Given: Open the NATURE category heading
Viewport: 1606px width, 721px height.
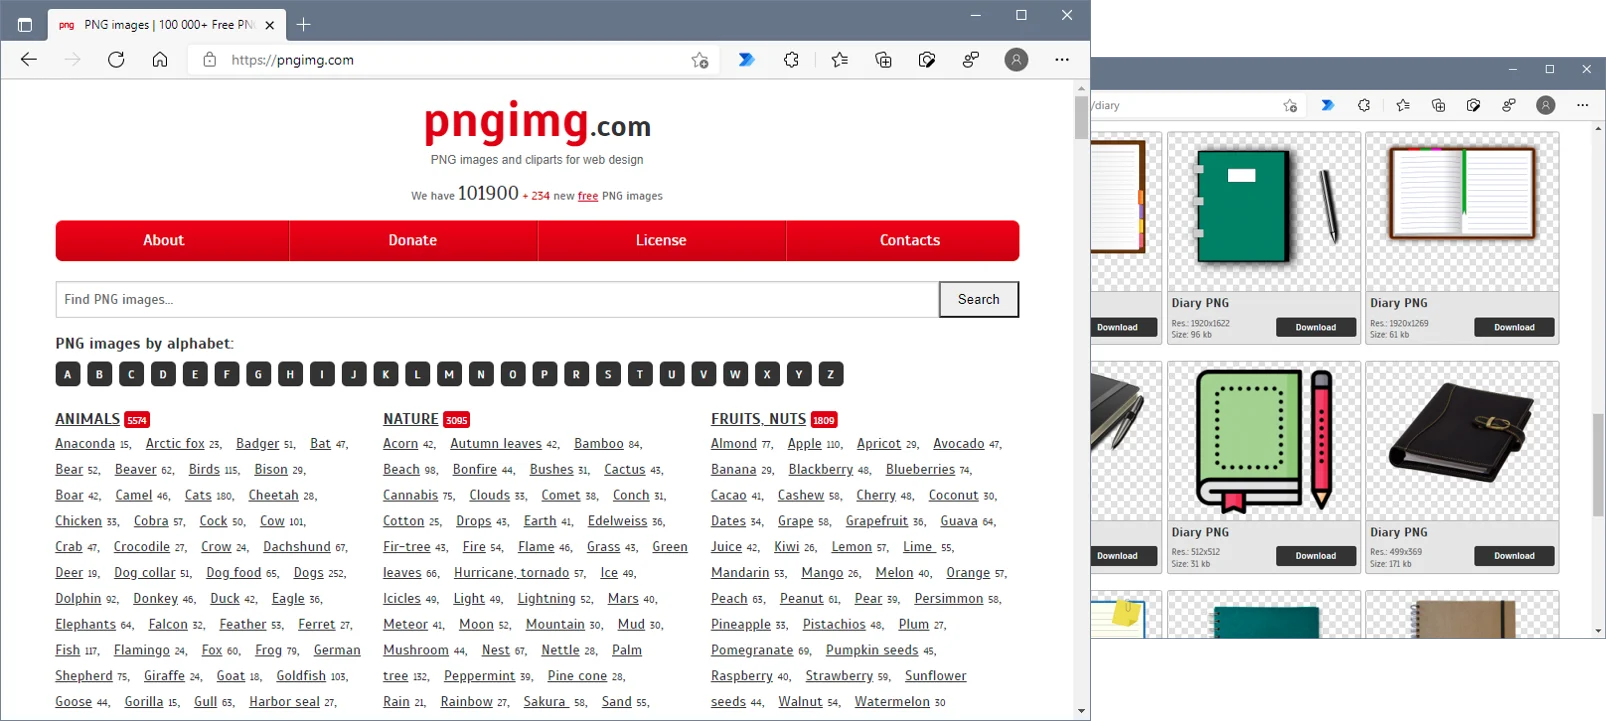Looking at the screenshot, I should pos(411,419).
